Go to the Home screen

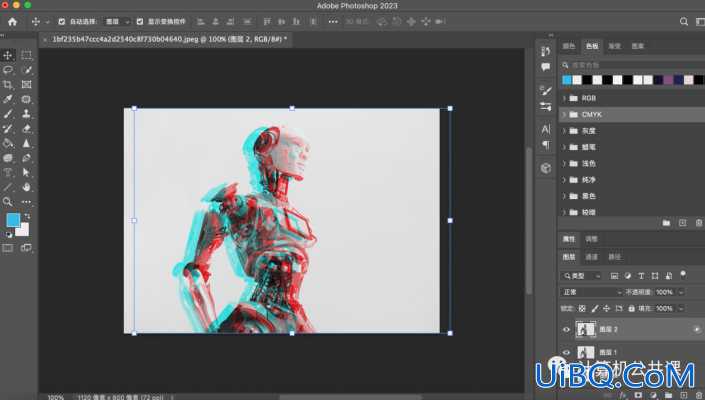point(12,22)
